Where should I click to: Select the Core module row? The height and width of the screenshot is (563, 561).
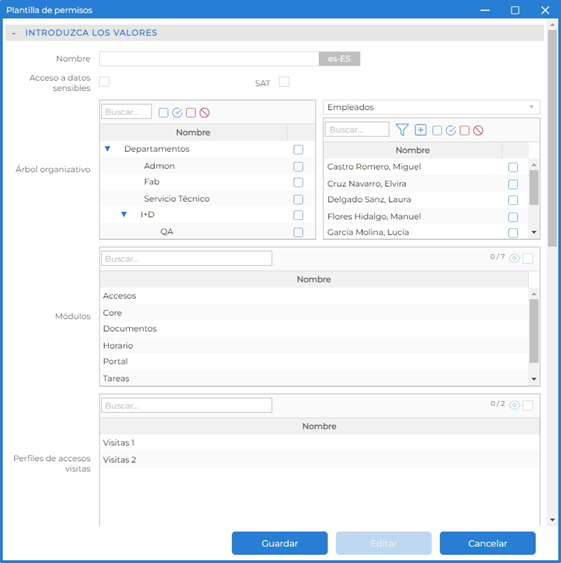tap(314, 312)
